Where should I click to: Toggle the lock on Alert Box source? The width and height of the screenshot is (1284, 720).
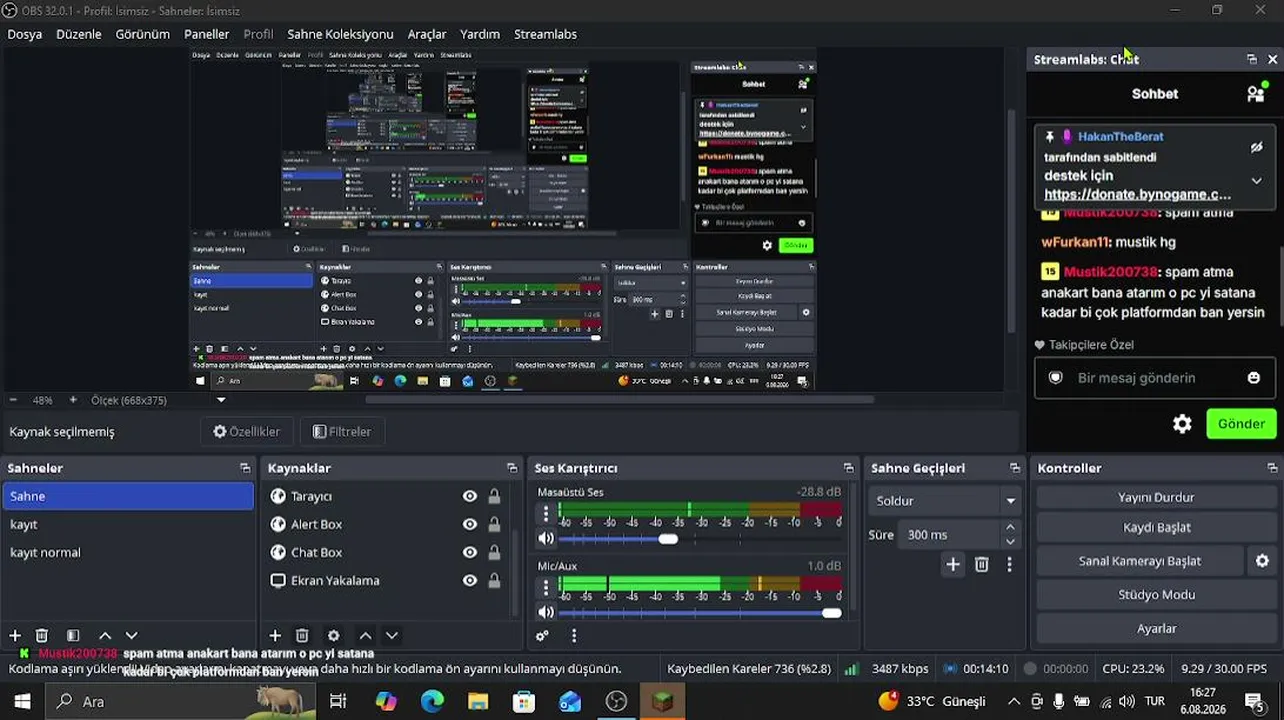(494, 524)
